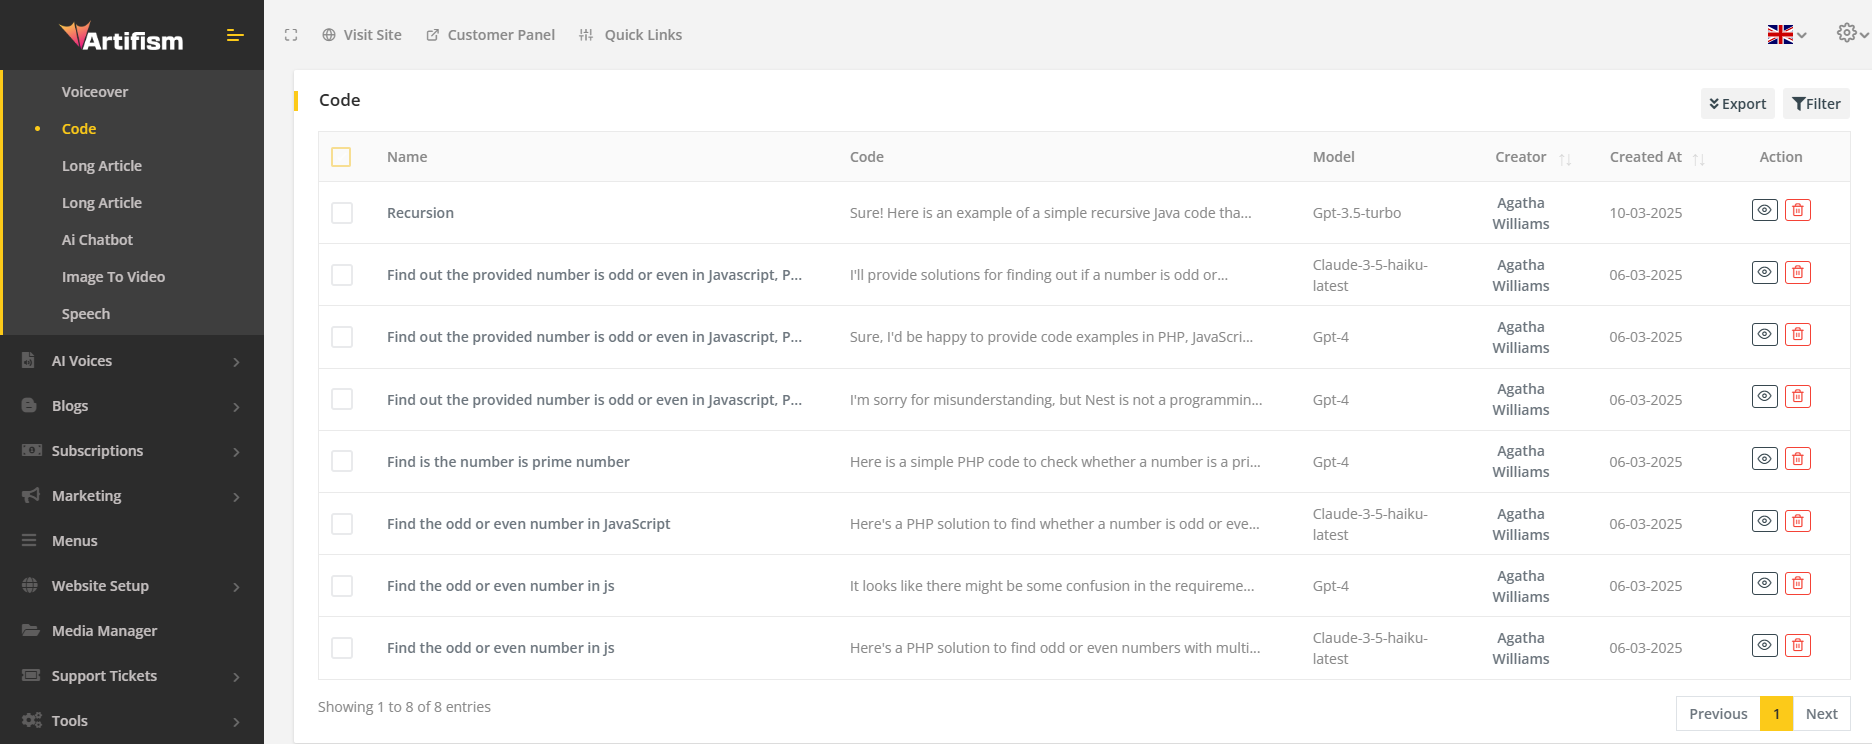The image size is (1872, 744).
Task: Open settings gear icon in top right
Action: point(1847,33)
